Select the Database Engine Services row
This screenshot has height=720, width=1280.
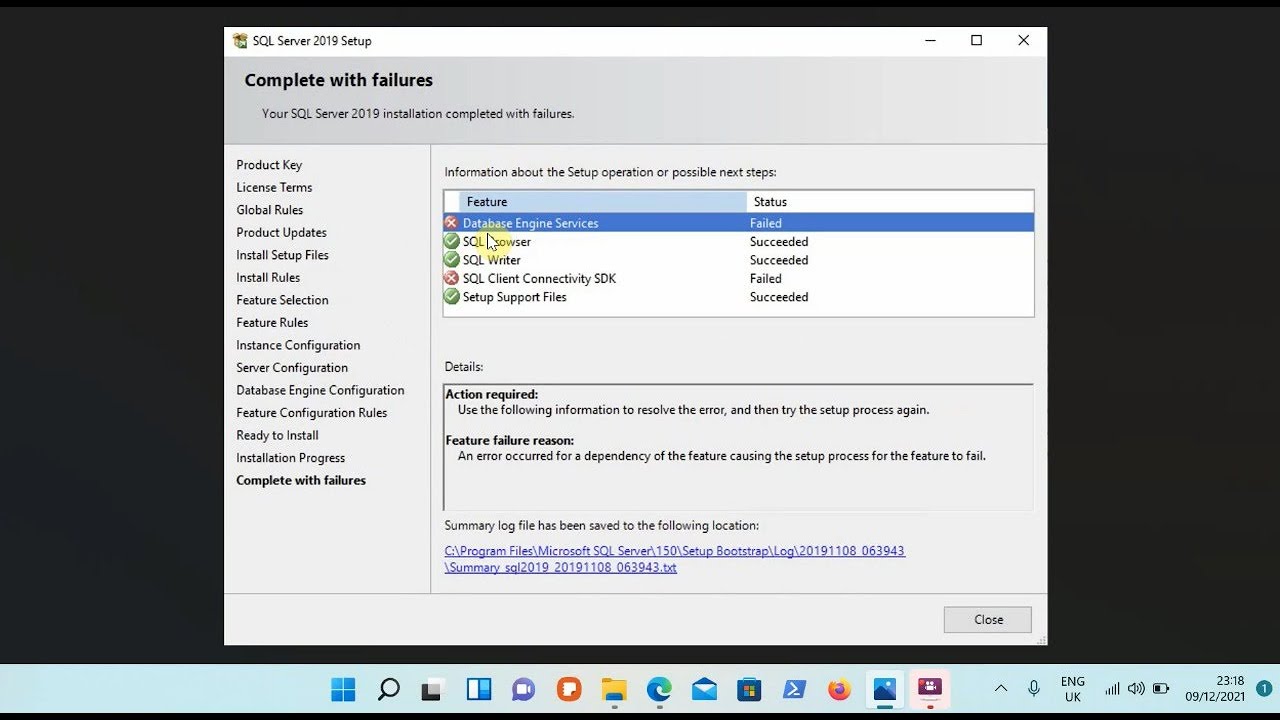(739, 223)
